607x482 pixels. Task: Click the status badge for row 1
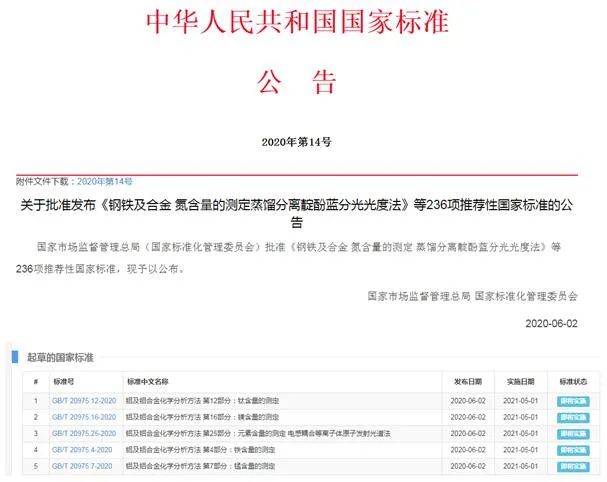tap(572, 401)
